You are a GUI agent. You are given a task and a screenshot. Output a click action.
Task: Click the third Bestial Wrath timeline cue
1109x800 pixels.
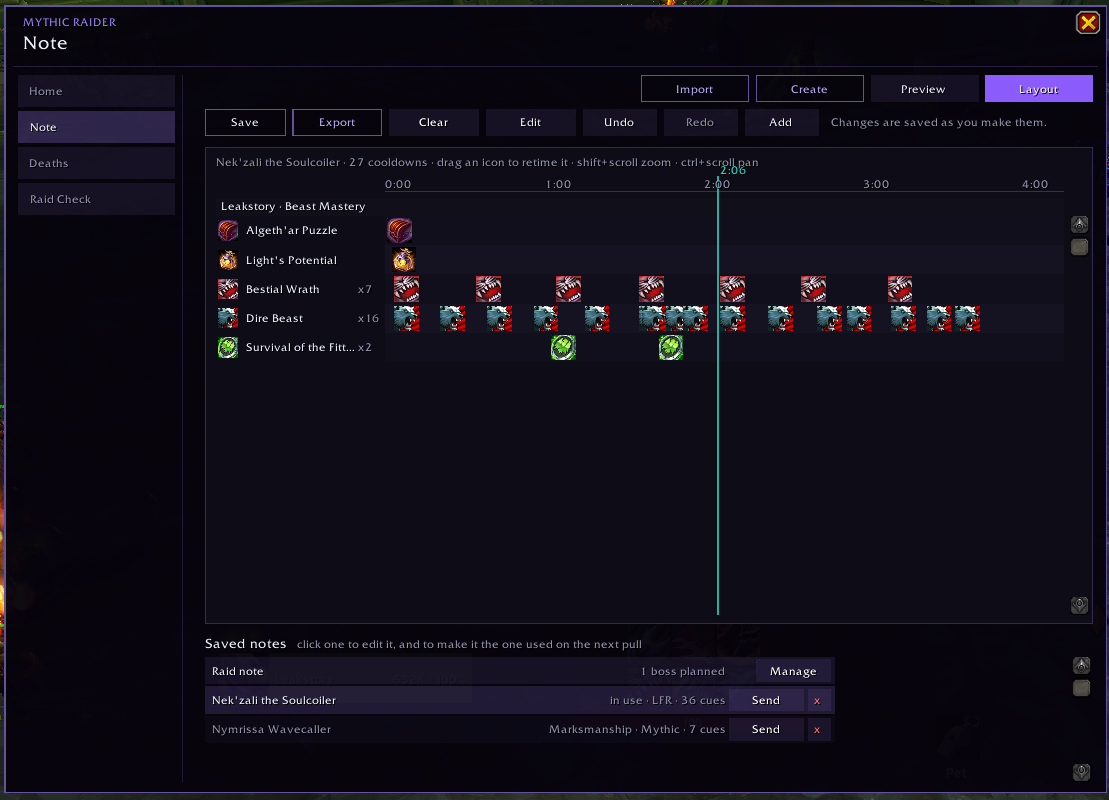click(x=569, y=289)
